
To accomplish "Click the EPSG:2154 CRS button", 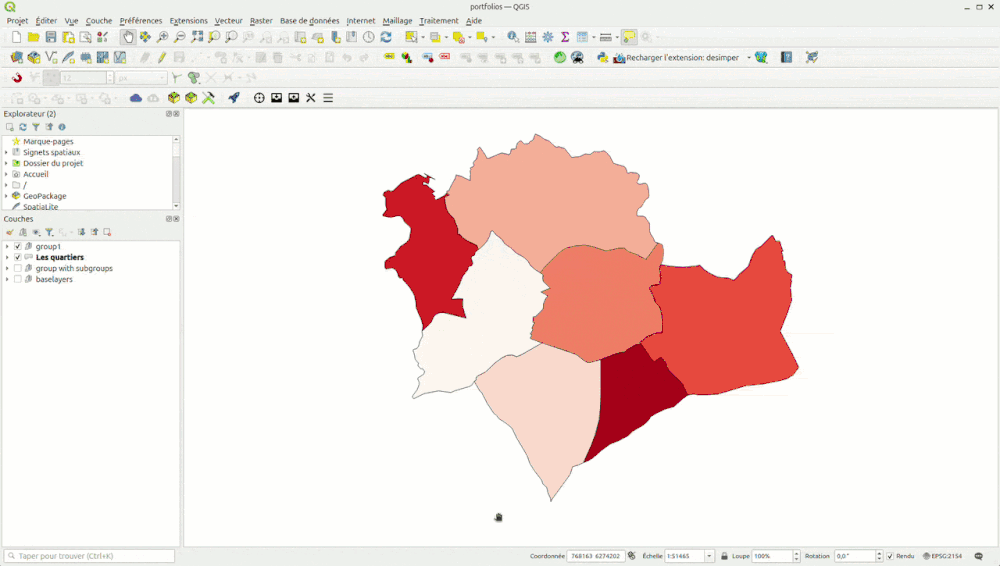I will click(942, 556).
